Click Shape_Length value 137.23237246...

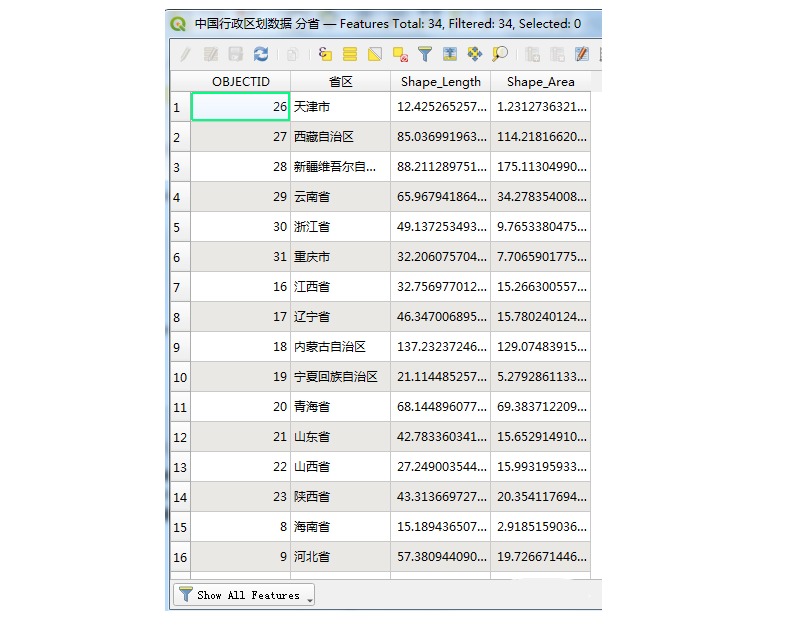[x=440, y=347]
